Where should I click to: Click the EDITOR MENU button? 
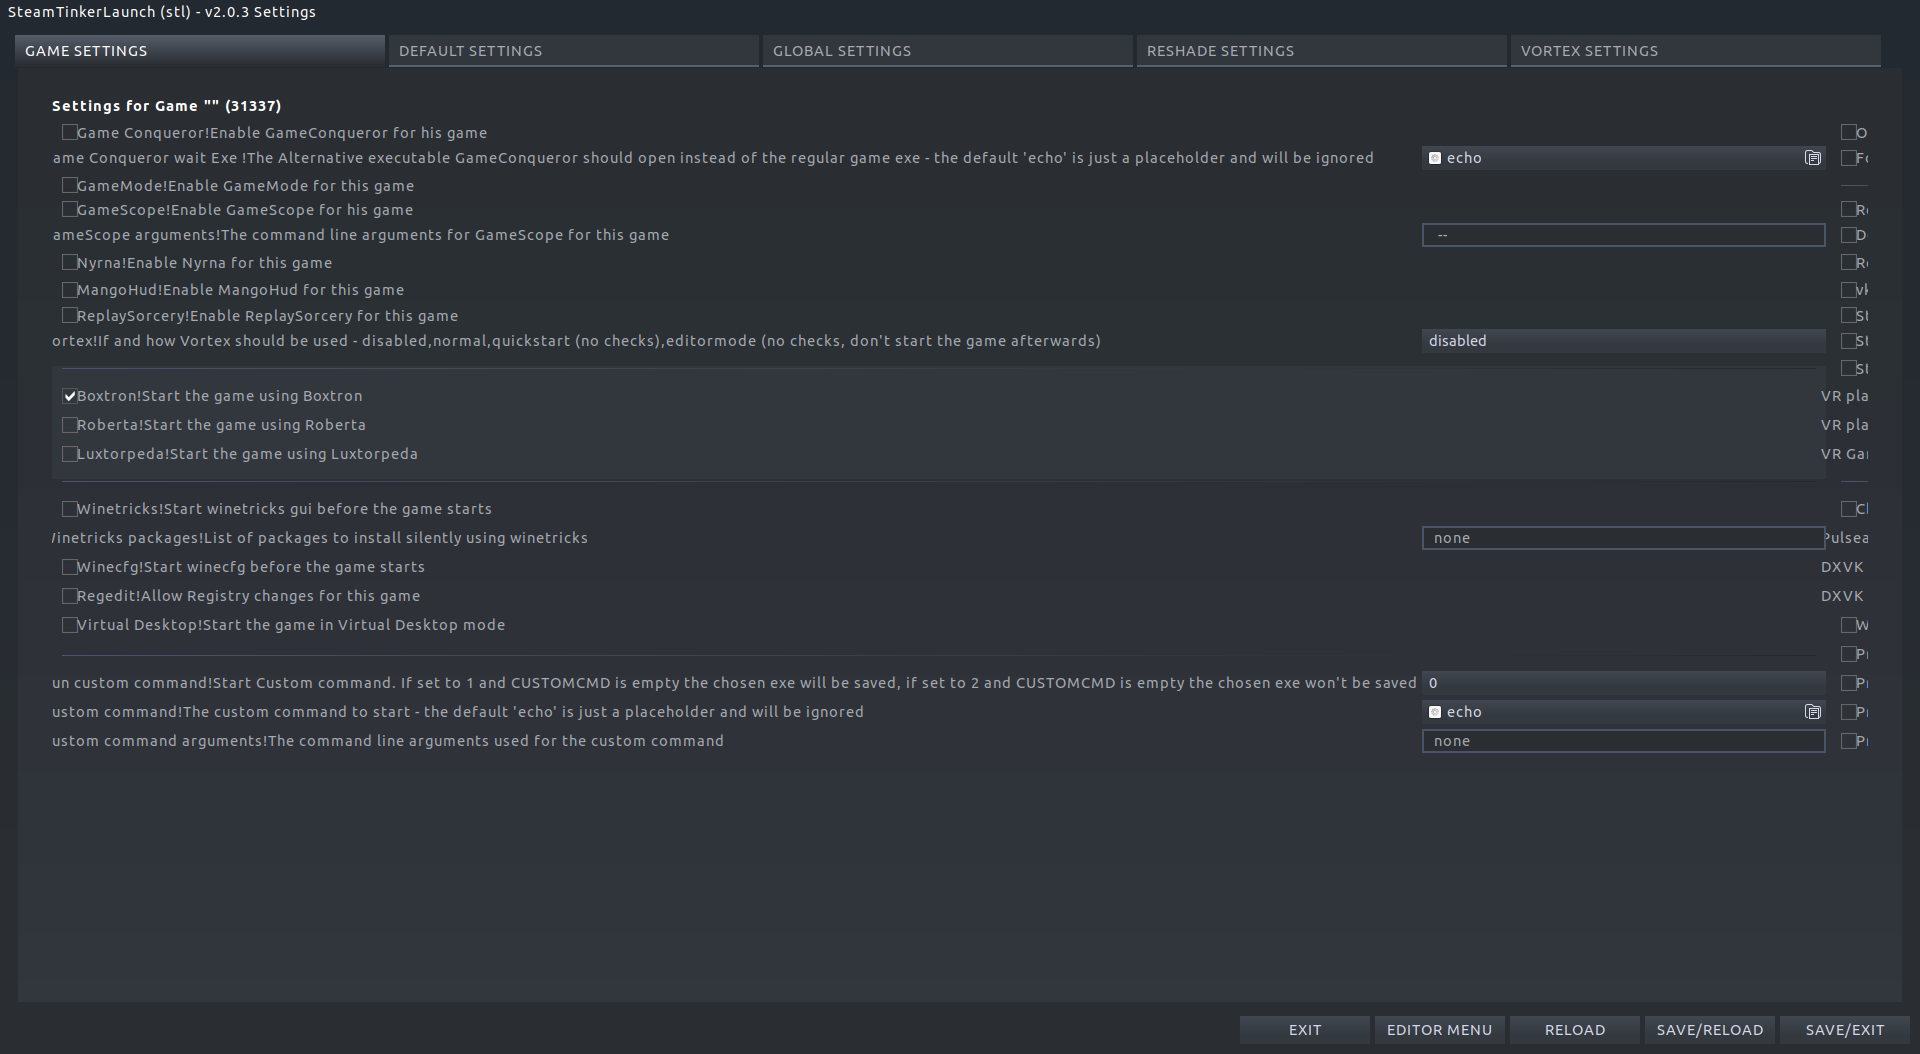1440,1029
